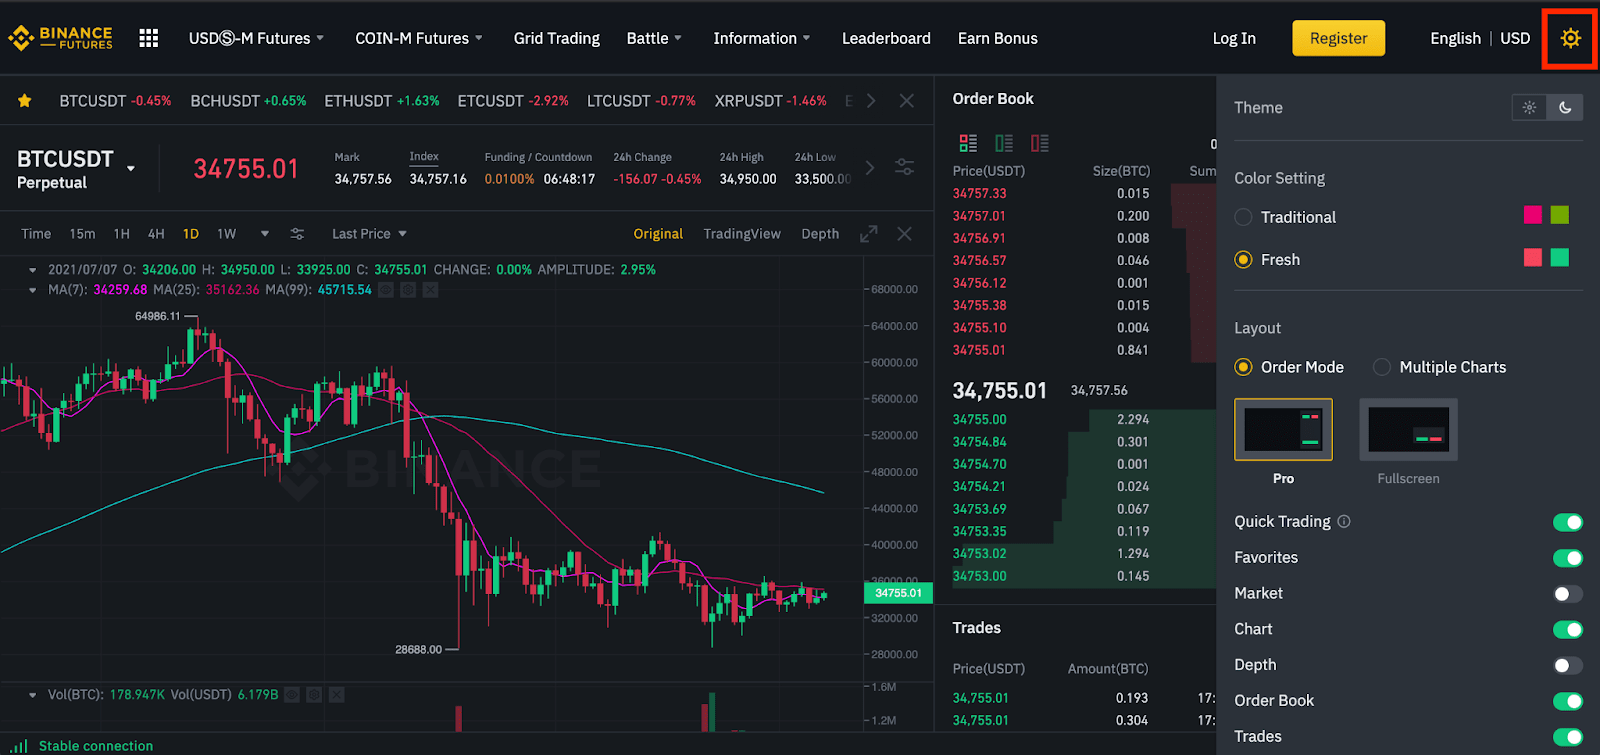The image size is (1600, 755).
Task: Open chart indicator settings sliders icon
Action: [x=297, y=233]
